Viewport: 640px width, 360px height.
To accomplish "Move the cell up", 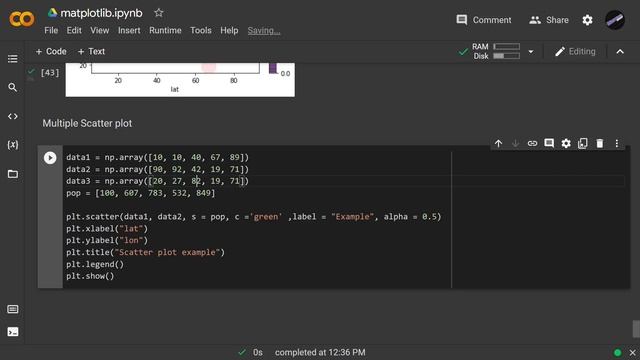I will click(498, 143).
